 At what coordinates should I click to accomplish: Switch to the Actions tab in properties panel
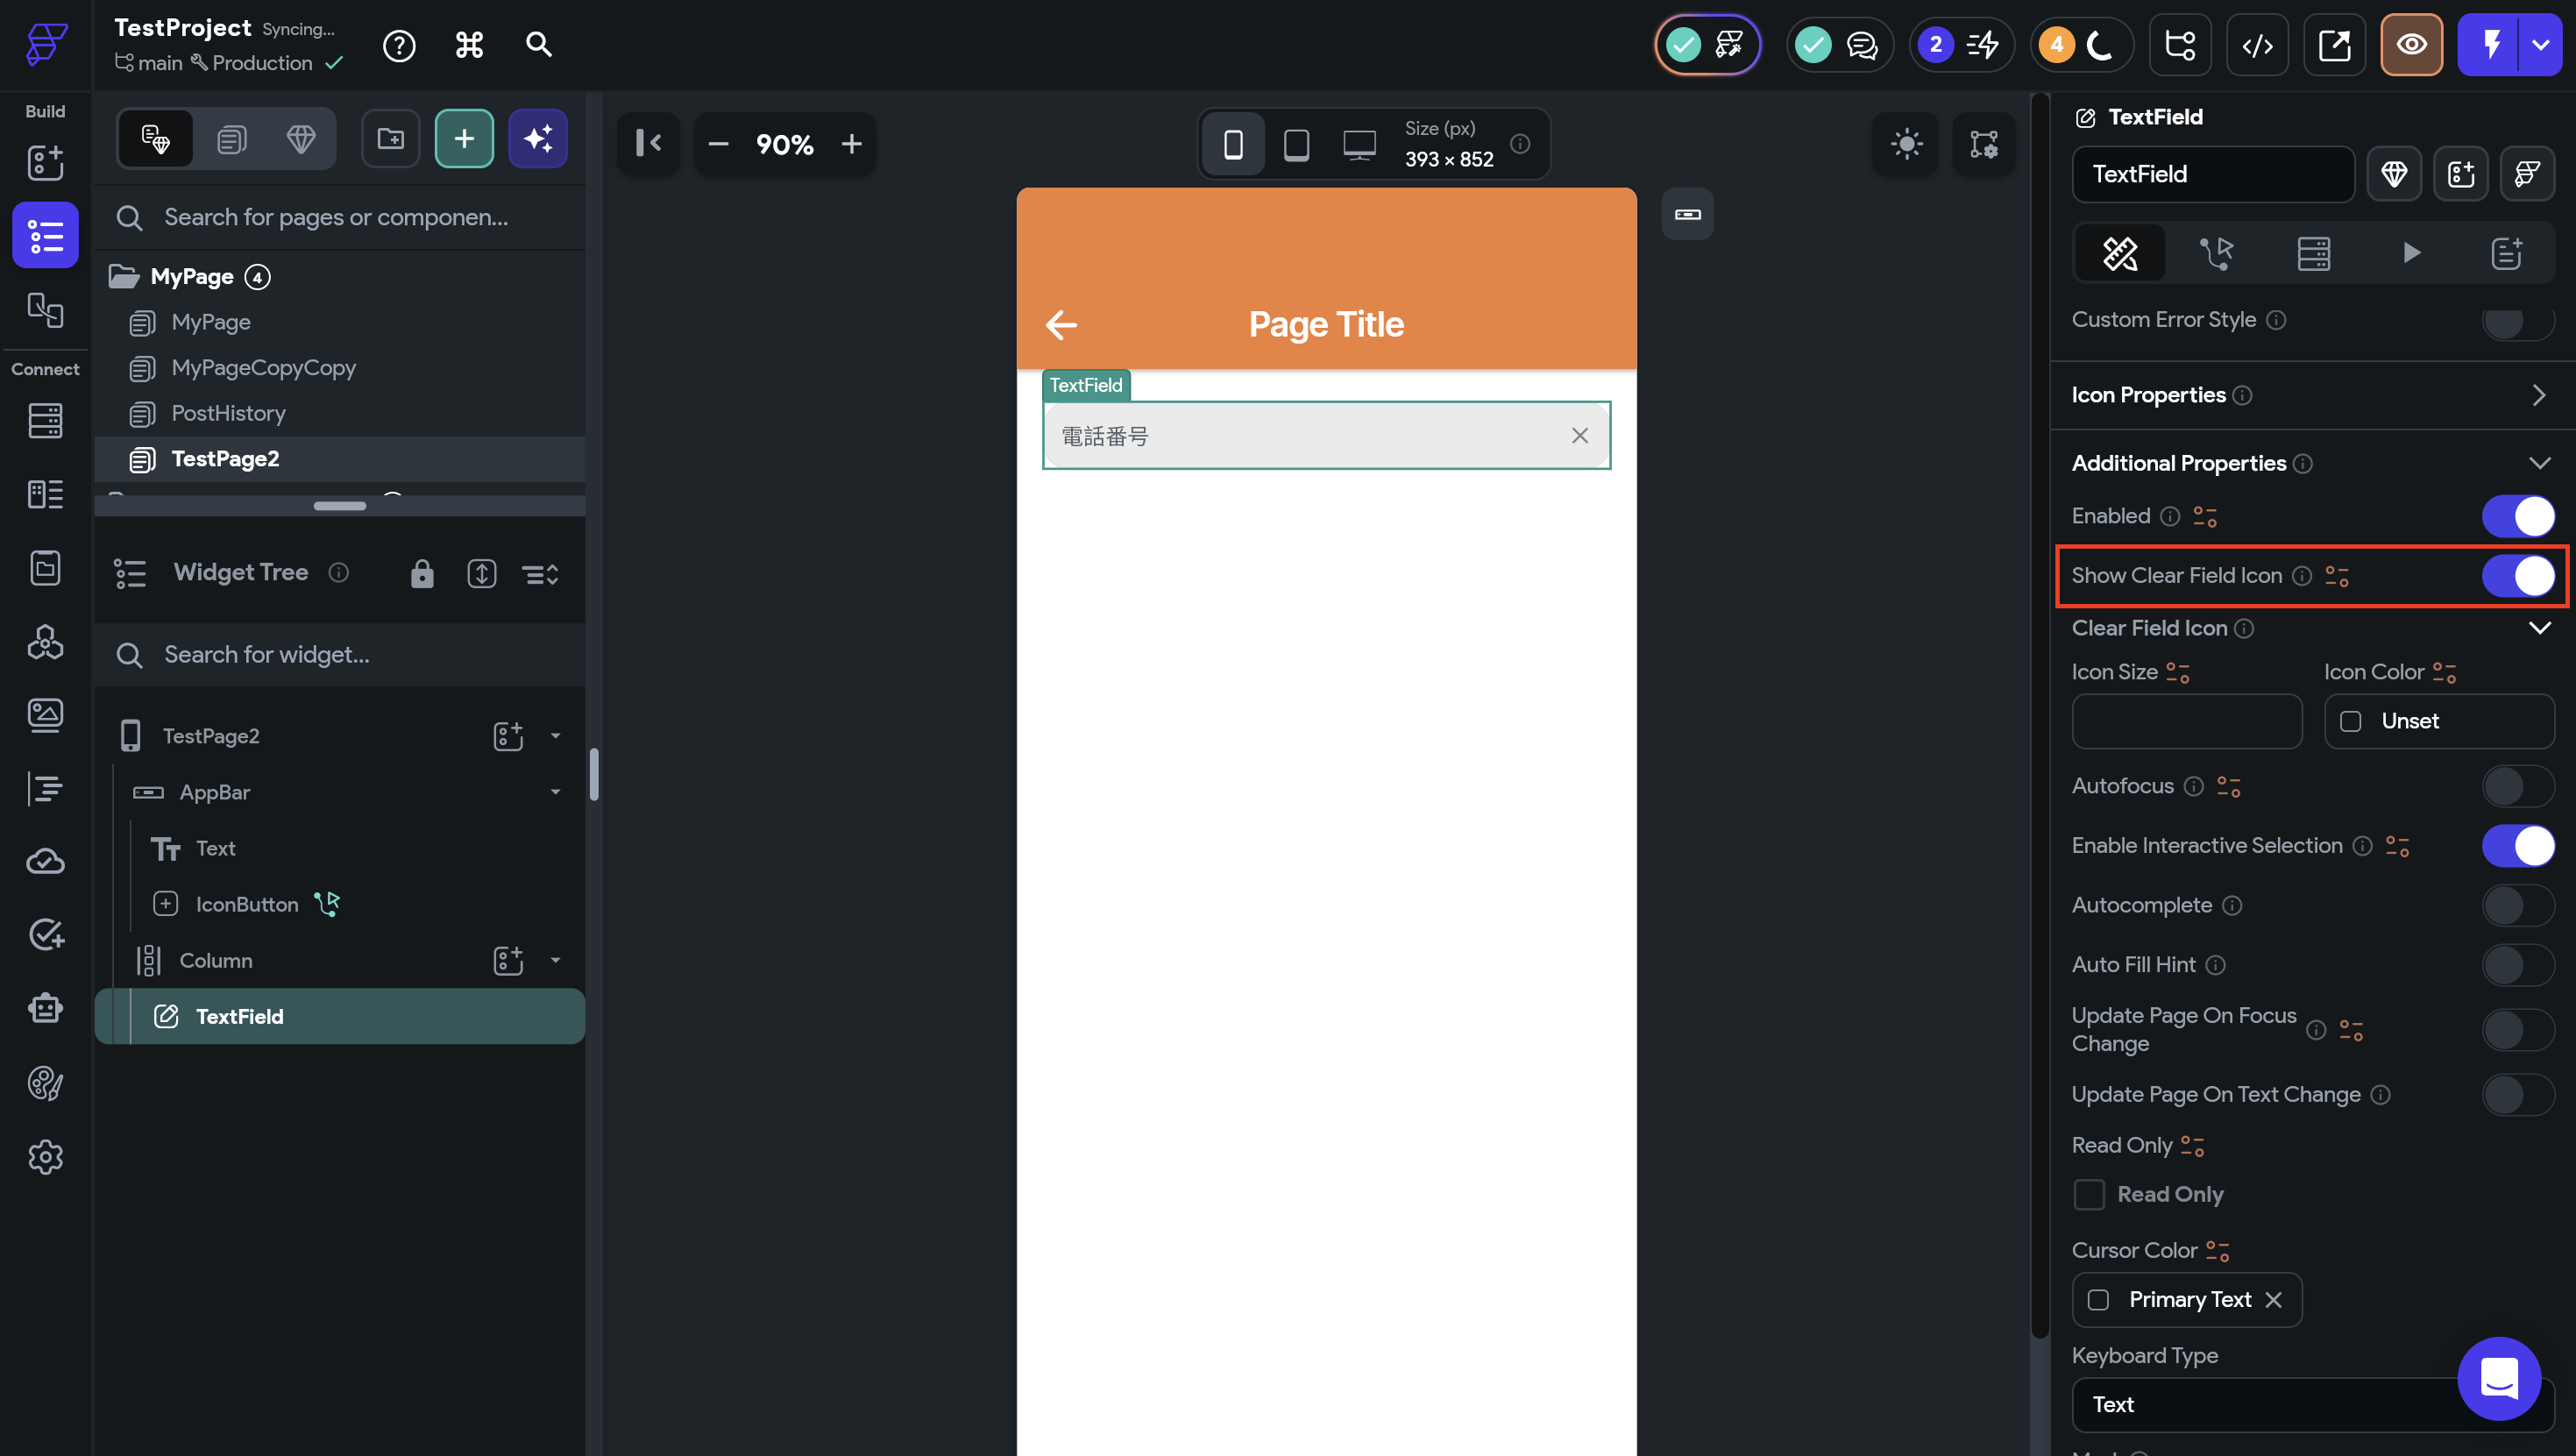2216,253
